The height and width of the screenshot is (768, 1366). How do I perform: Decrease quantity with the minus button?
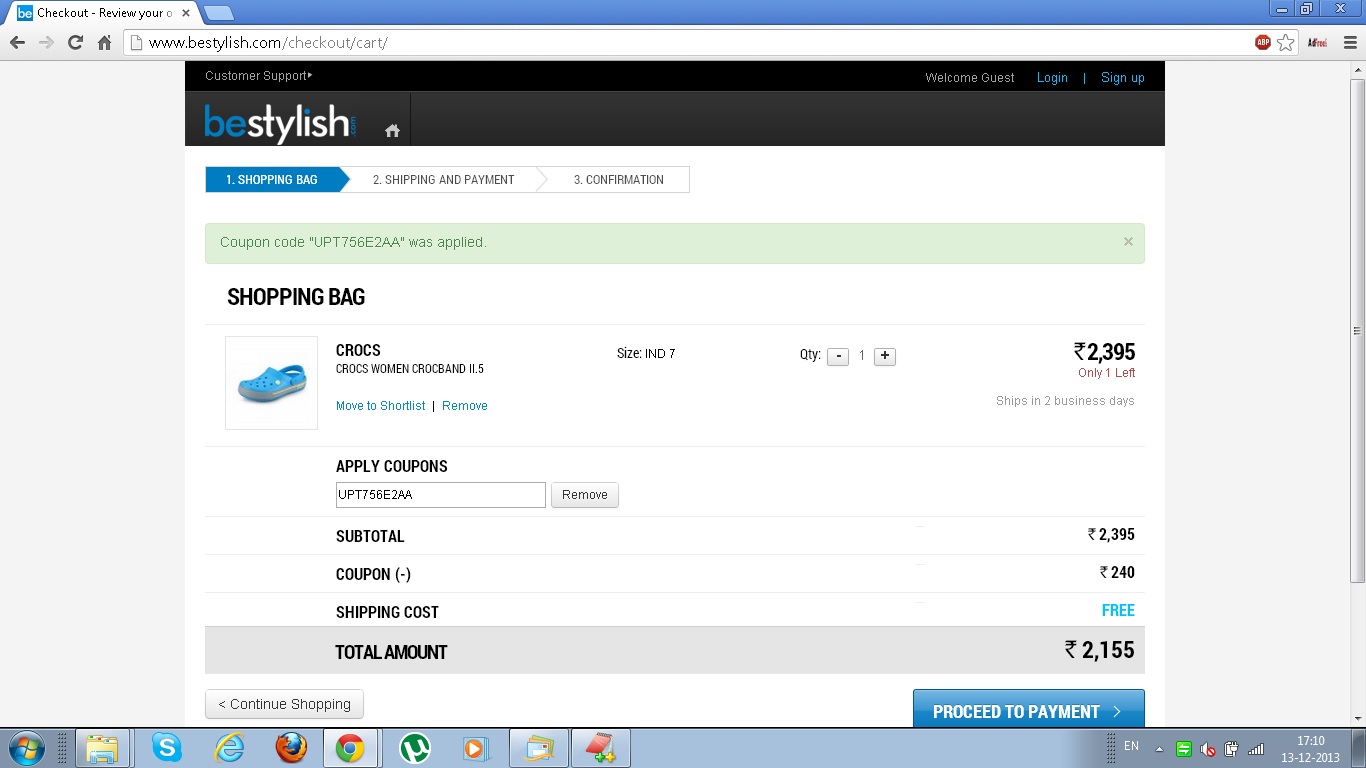point(838,356)
